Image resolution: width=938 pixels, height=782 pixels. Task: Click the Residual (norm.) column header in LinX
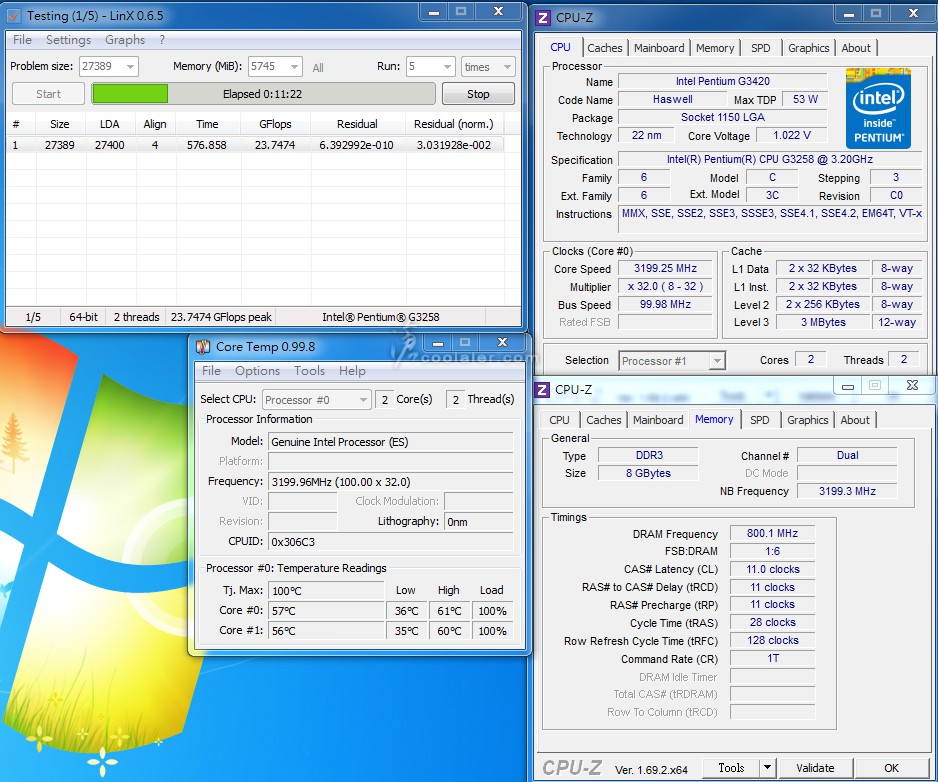[x=453, y=124]
